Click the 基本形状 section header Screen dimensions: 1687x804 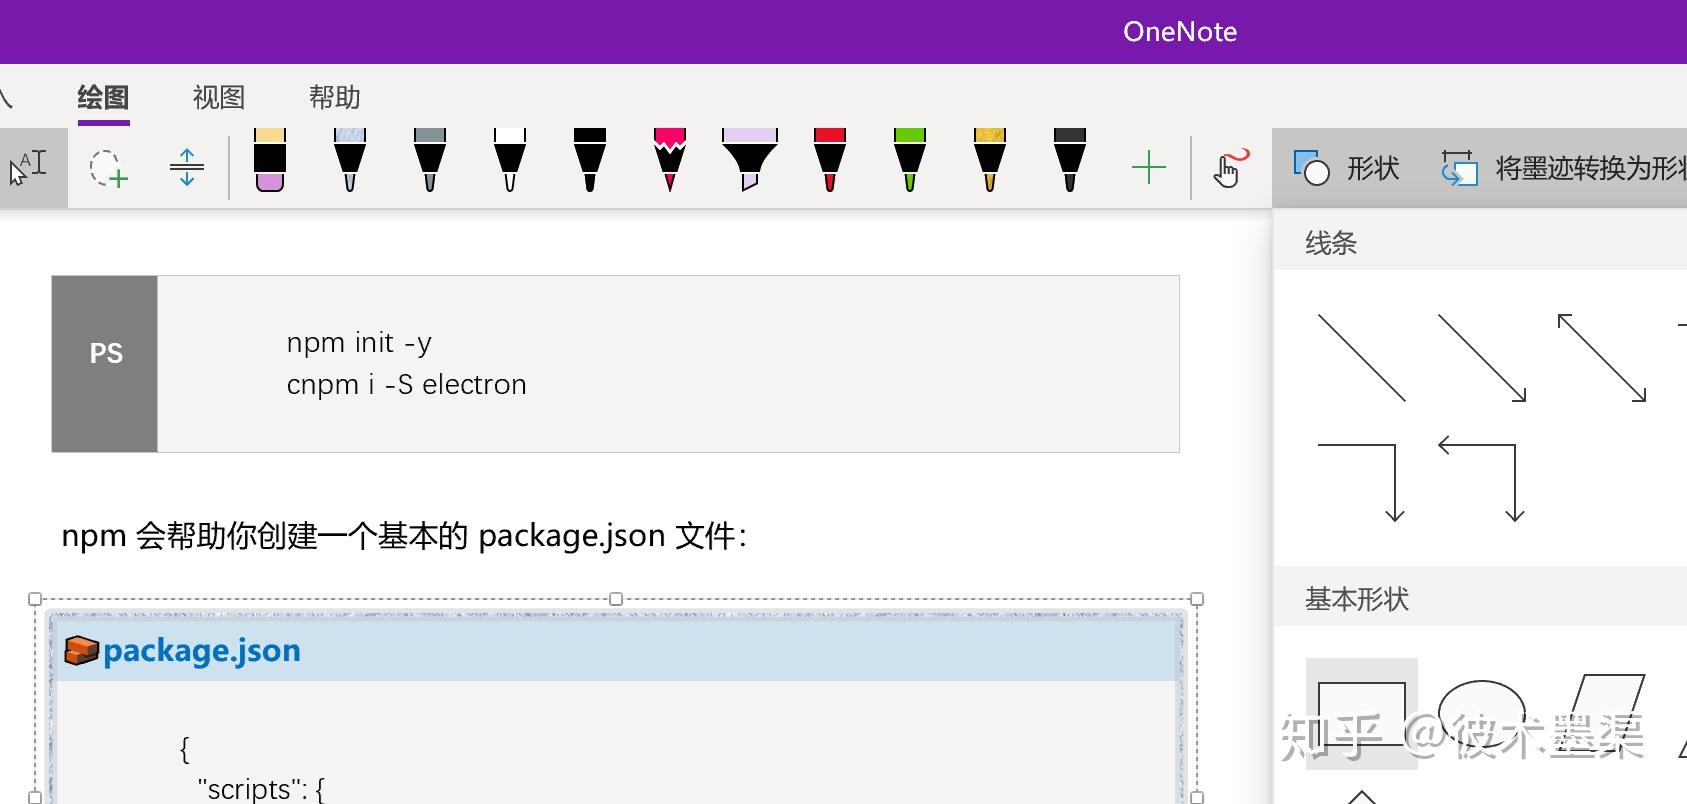click(x=1357, y=599)
